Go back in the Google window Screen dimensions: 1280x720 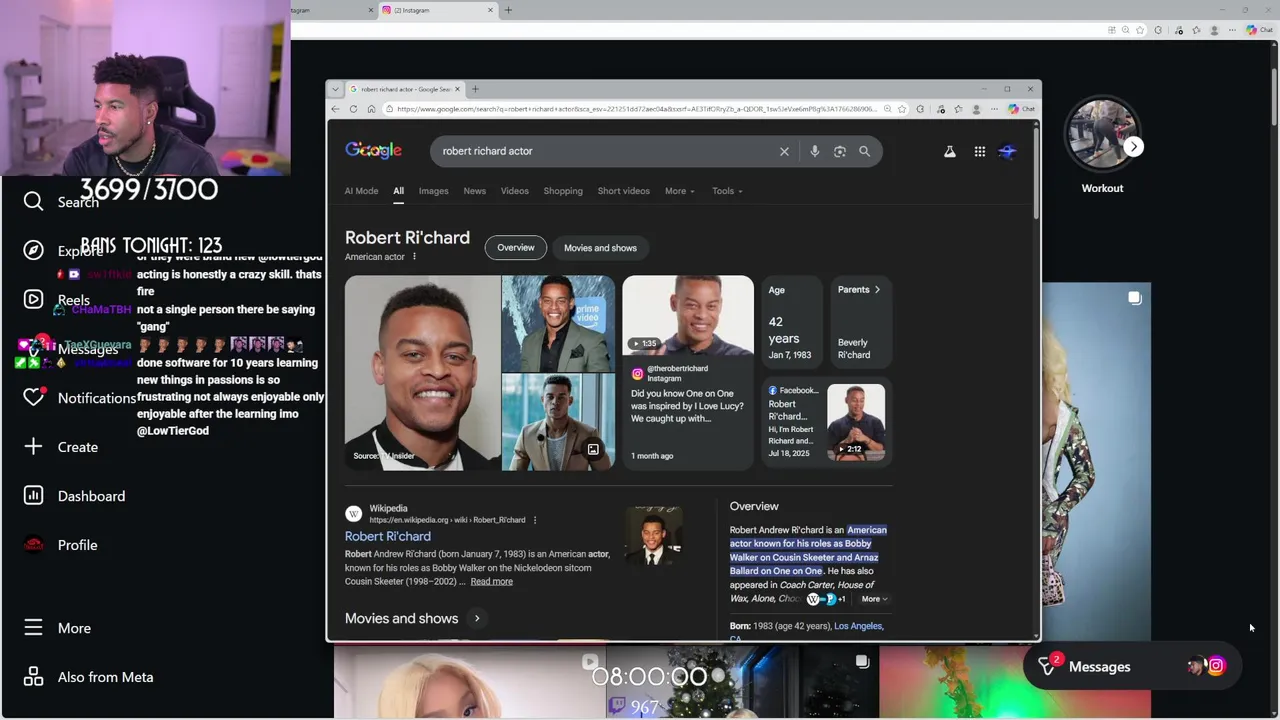pos(335,109)
